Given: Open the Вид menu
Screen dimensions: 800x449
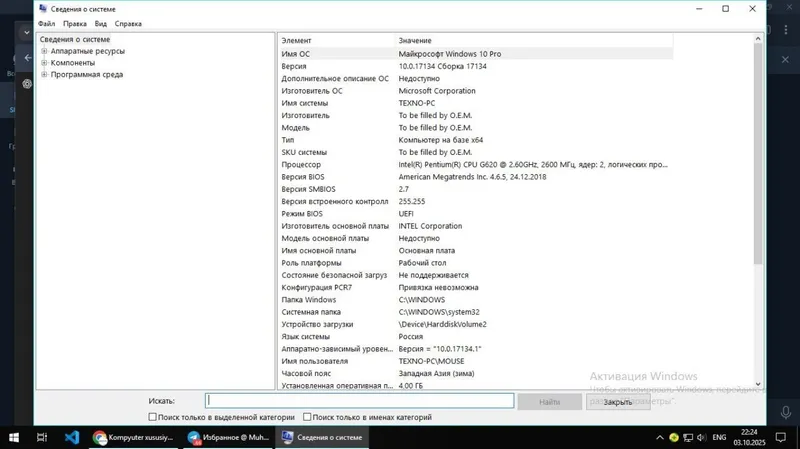Looking at the screenshot, I should [x=101, y=23].
